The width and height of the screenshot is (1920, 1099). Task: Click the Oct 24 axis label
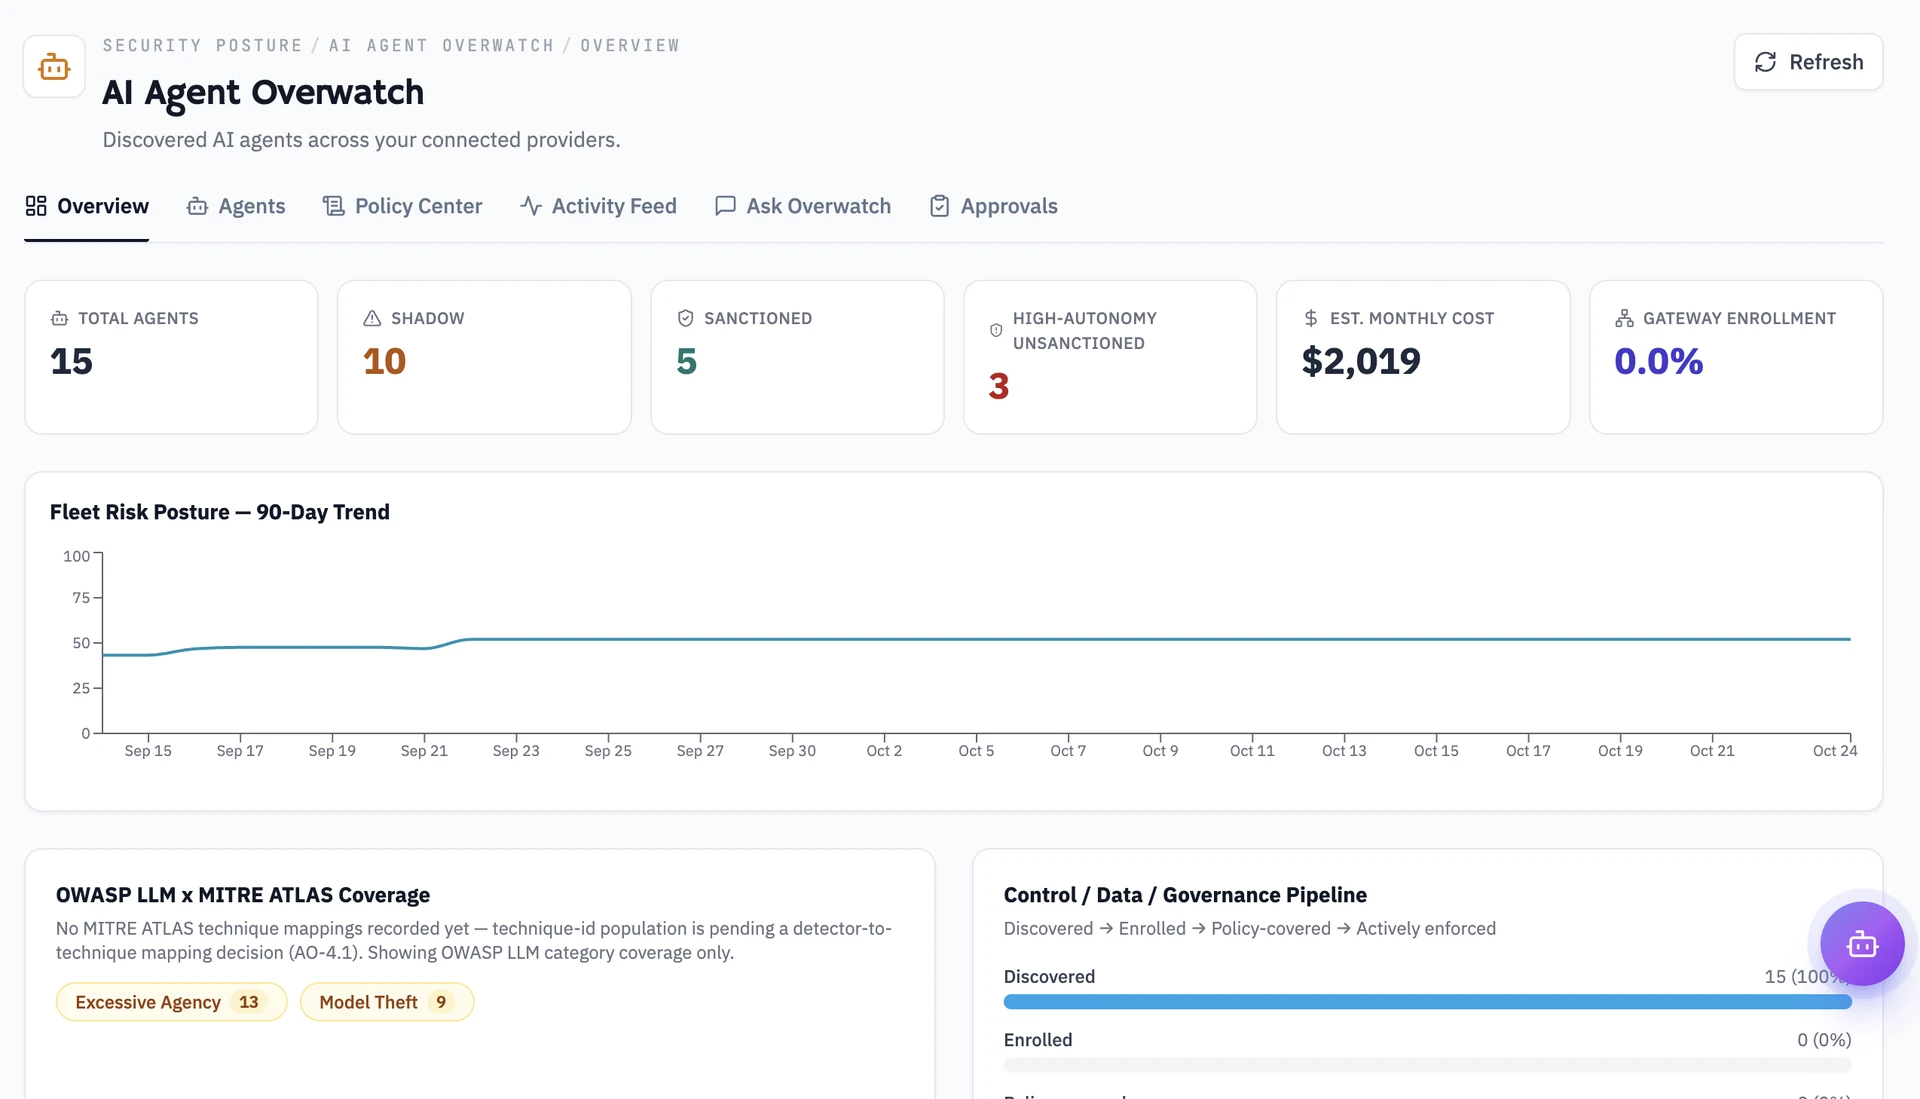pyautogui.click(x=1835, y=751)
